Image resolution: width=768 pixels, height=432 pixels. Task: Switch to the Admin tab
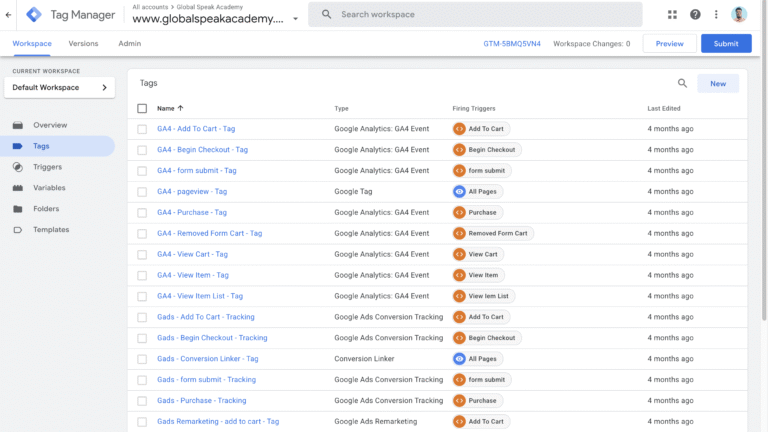[x=129, y=44]
